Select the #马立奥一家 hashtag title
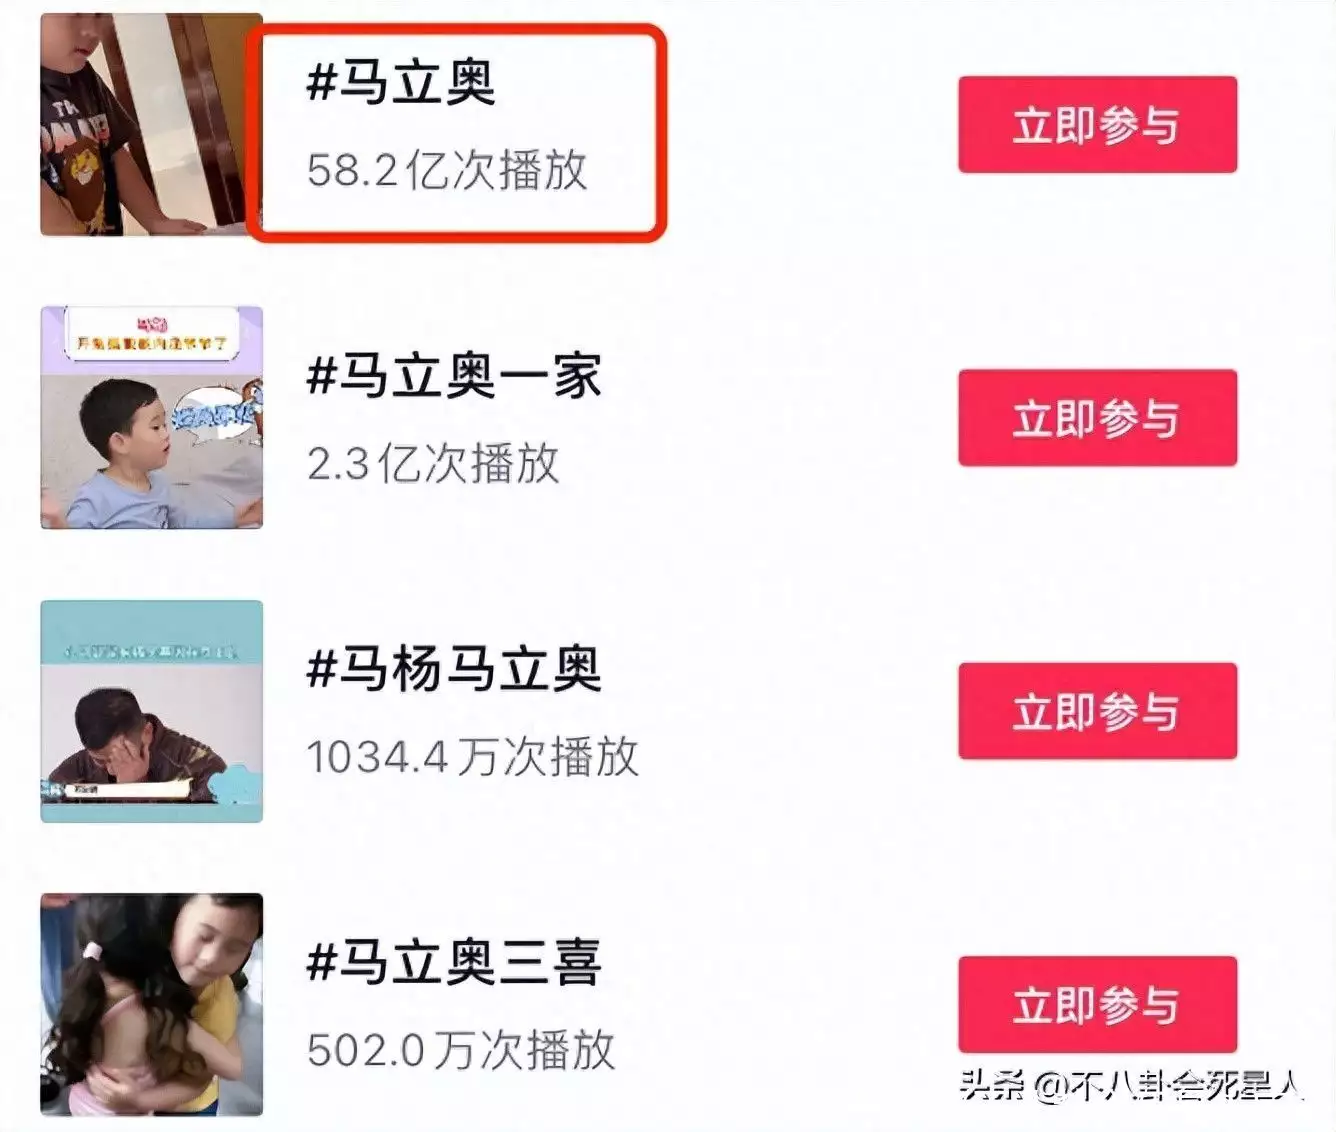The image size is (1336, 1132). (454, 375)
